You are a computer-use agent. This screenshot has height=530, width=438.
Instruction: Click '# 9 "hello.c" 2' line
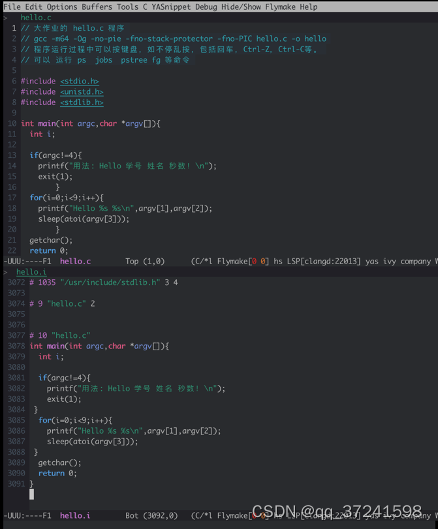coord(62,304)
